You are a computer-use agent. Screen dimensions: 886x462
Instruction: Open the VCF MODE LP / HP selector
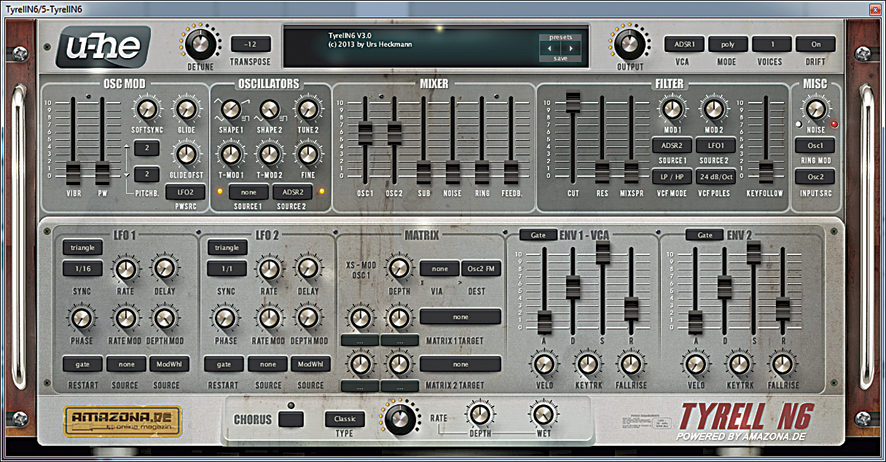click(672, 177)
